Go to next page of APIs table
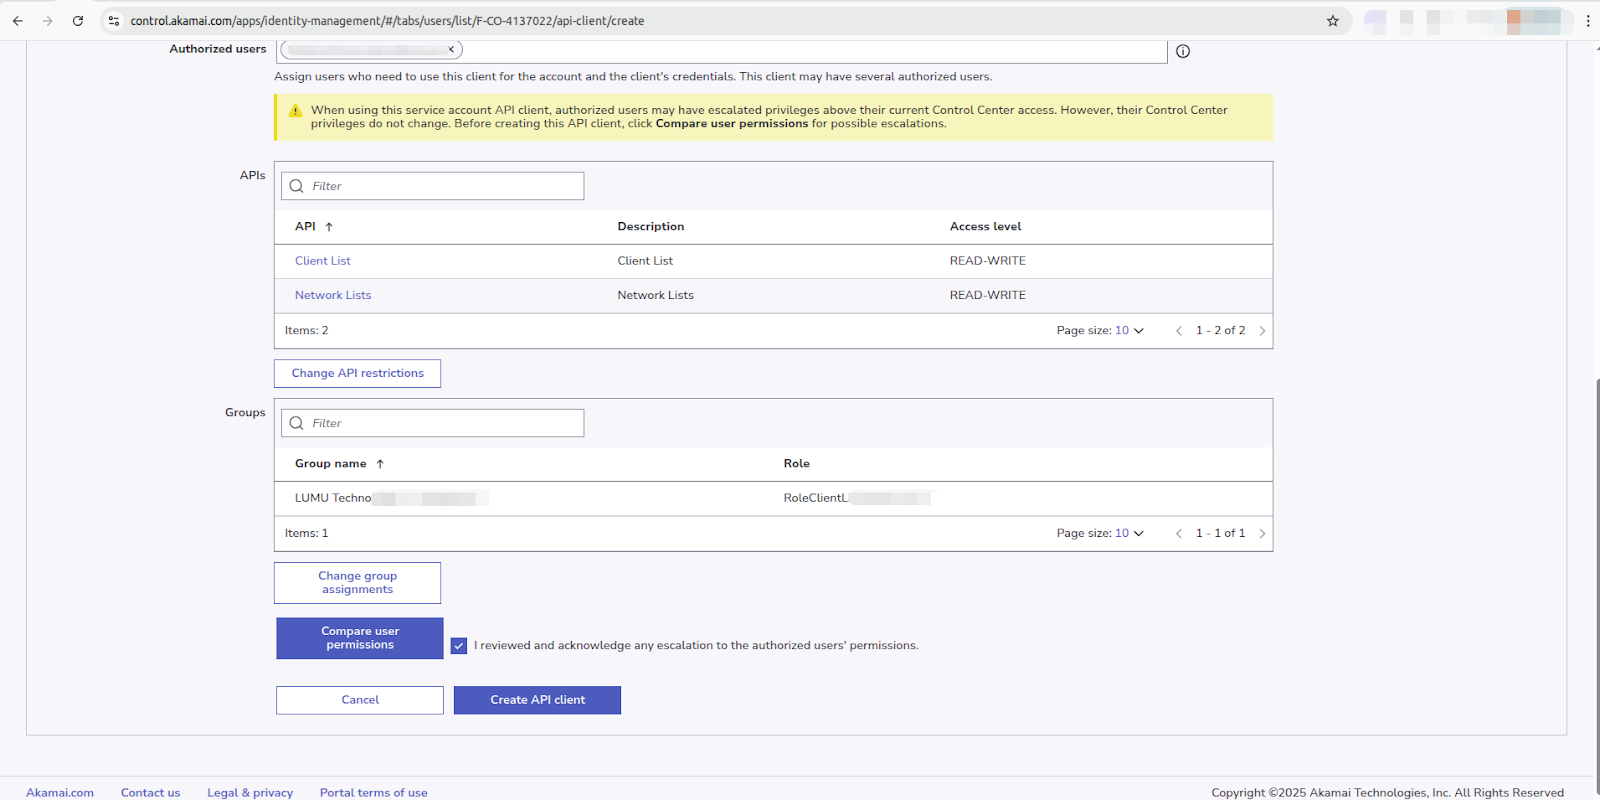Viewport: 1600px width, 800px height. (1262, 331)
